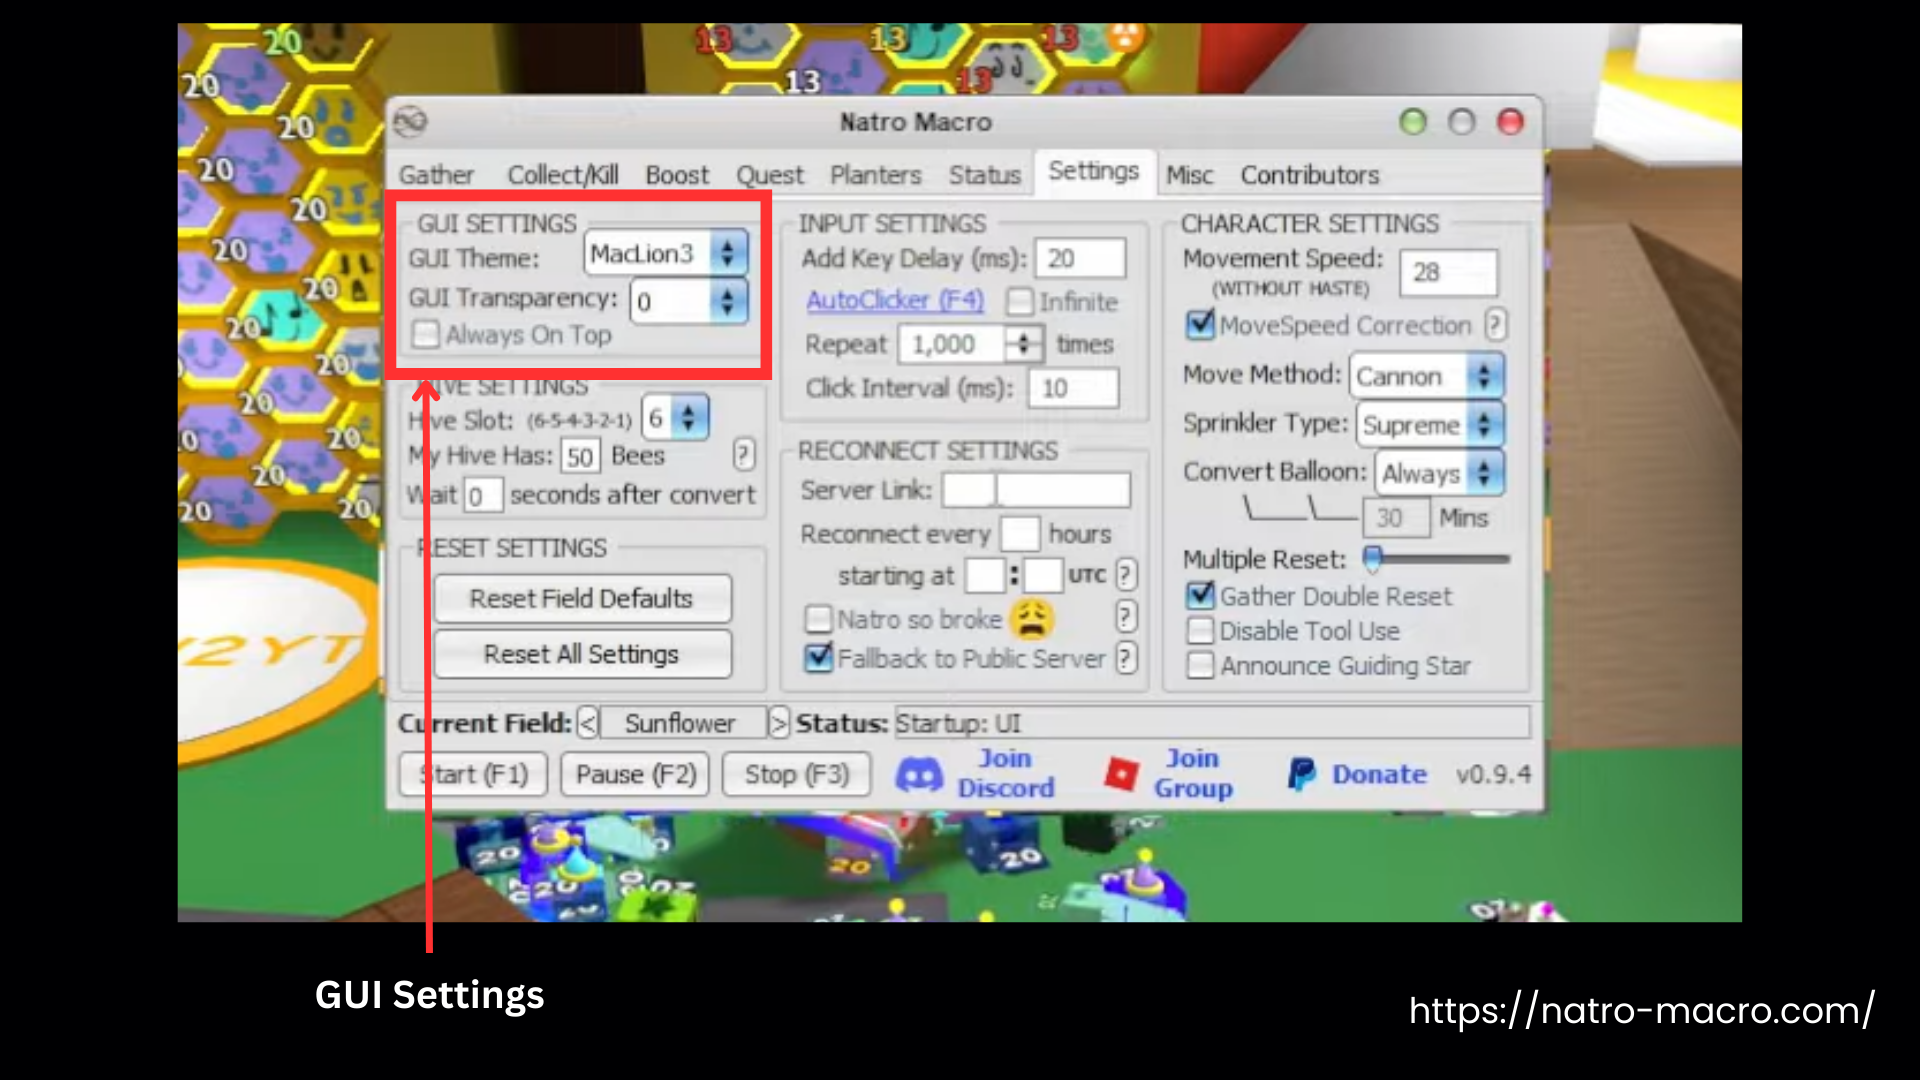
Task: Enable the Always On Top checkbox
Action: [426, 335]
